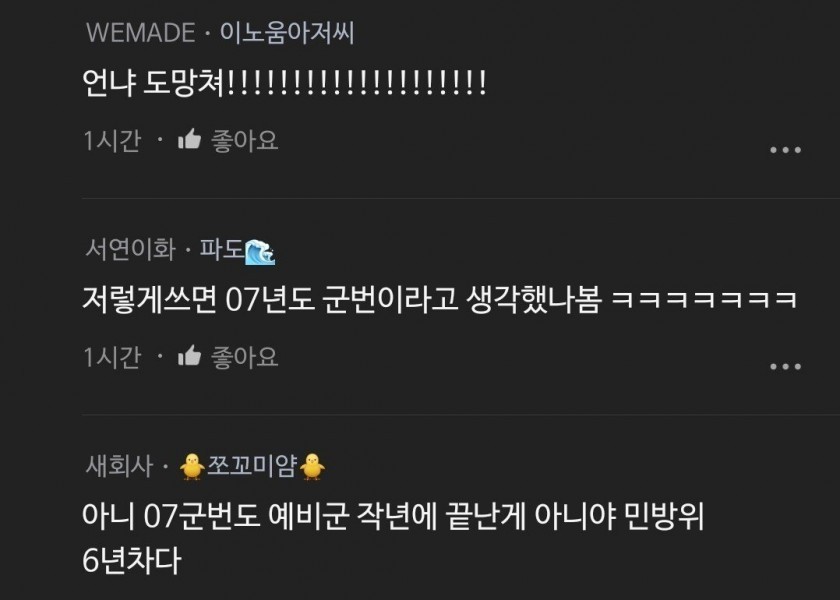The width and height of the screenshot is (840, 600).
Task: Click the 1시간 timestamp on the WEMADE comment
Action: click(112, 141)
